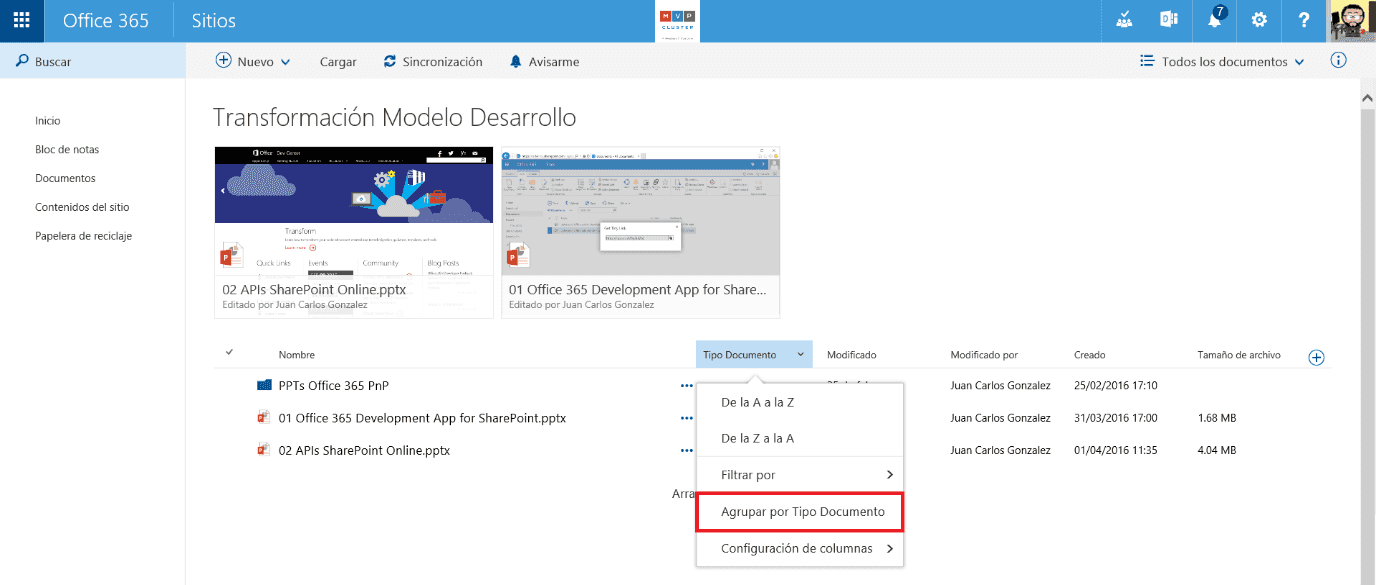Image resolution: width=1376 pixels, height=585 pixels.
Task: Open Bloc de notas in the navigation
Action: click(x=67, y=150)
